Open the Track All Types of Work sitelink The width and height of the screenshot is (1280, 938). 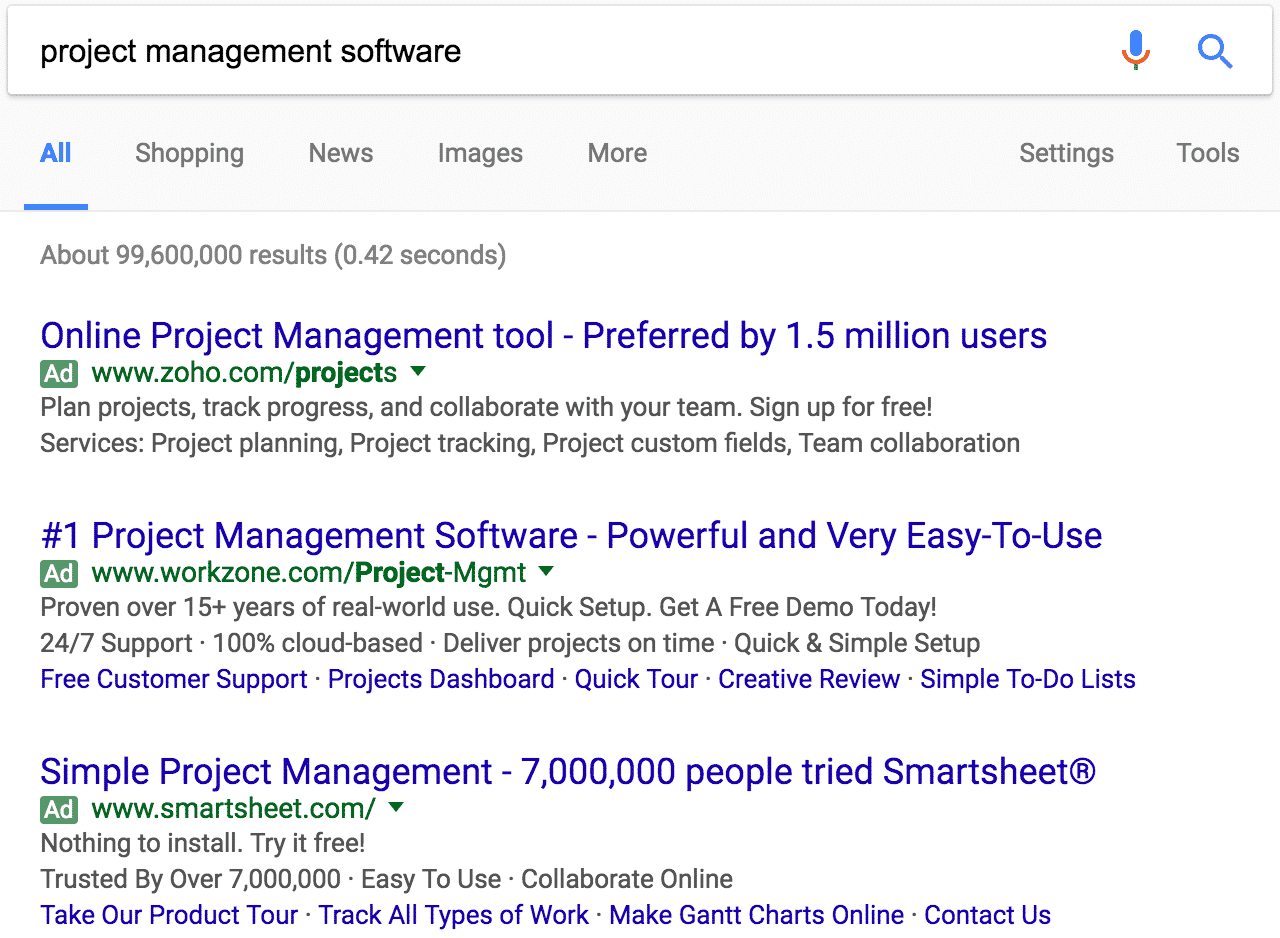pyautogui.click(x=454, y=915)
